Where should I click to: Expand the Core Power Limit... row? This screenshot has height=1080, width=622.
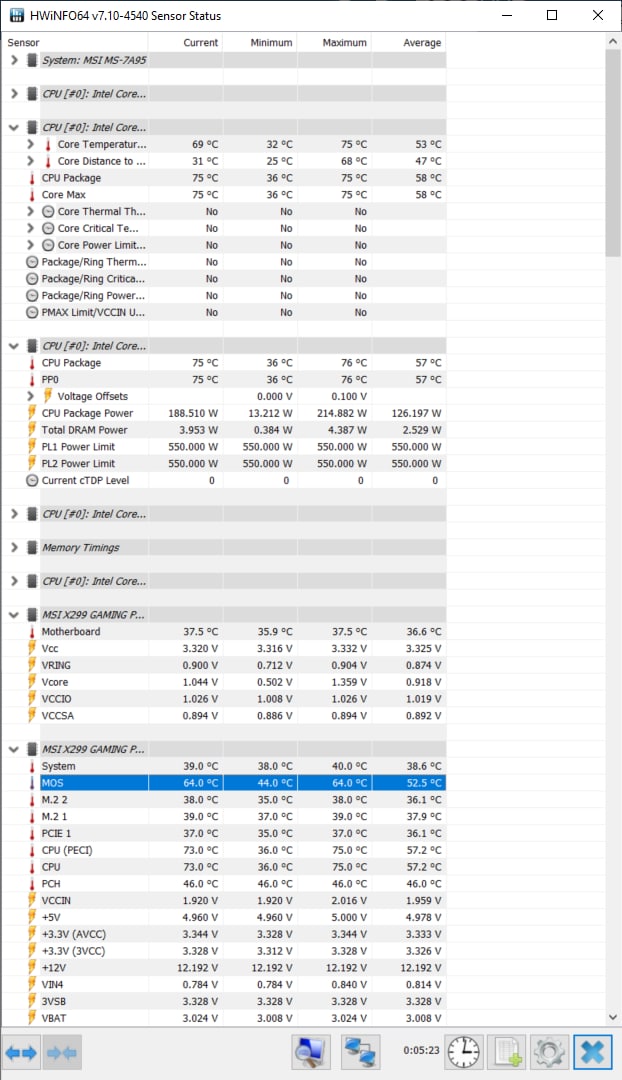(x=30, y=245)
